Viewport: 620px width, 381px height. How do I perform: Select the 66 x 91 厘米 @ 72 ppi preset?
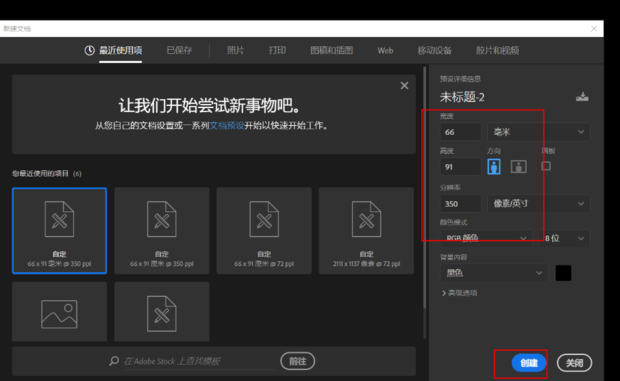[264, 230]
